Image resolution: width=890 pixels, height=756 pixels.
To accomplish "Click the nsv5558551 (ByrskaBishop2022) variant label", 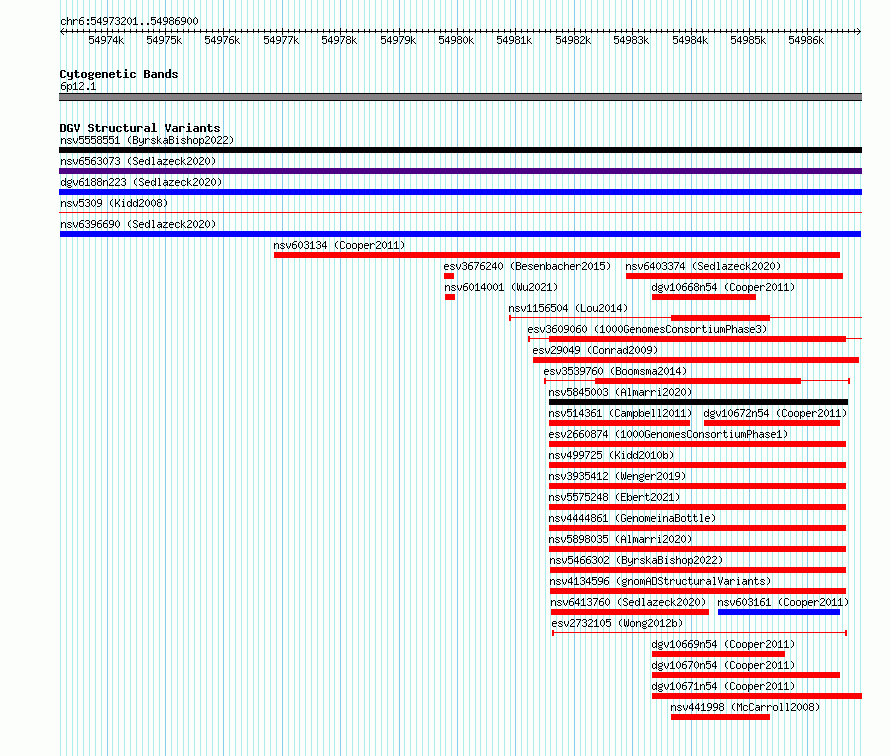I will 147,140.
